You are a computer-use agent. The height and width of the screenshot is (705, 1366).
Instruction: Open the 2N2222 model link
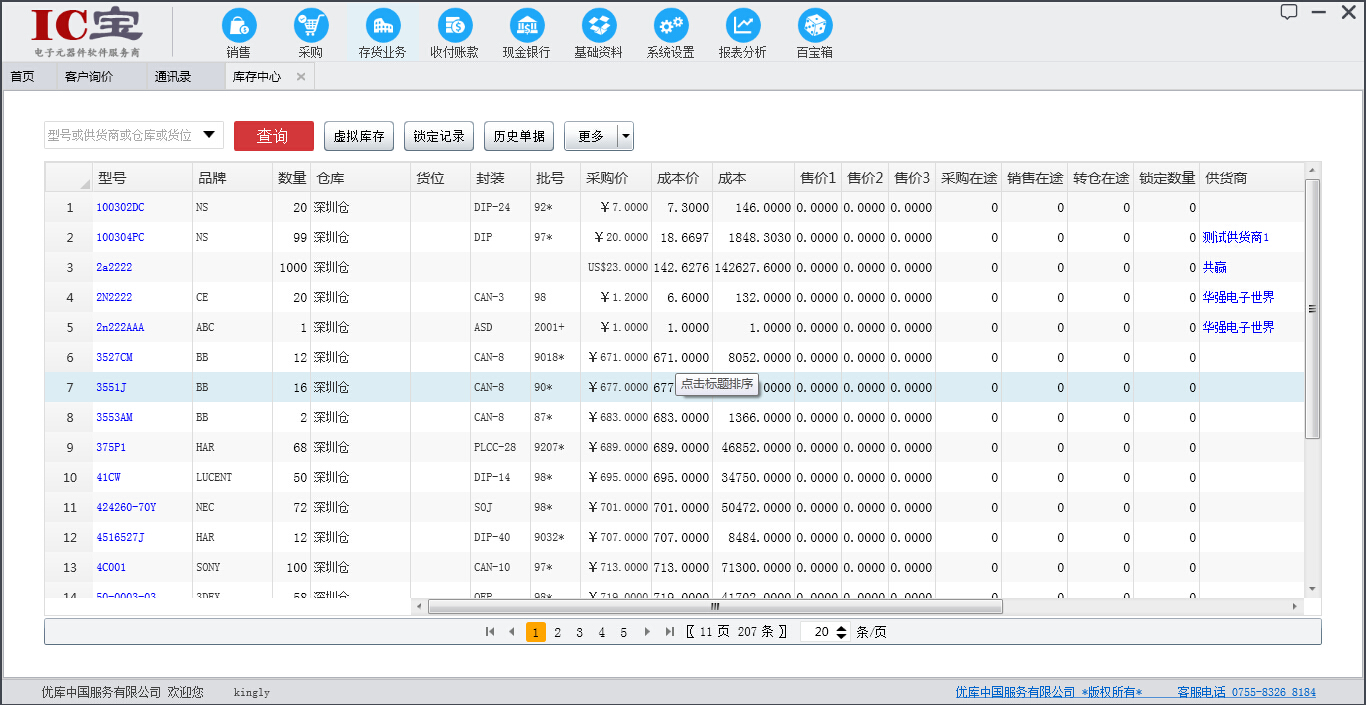tap(114, 298)
